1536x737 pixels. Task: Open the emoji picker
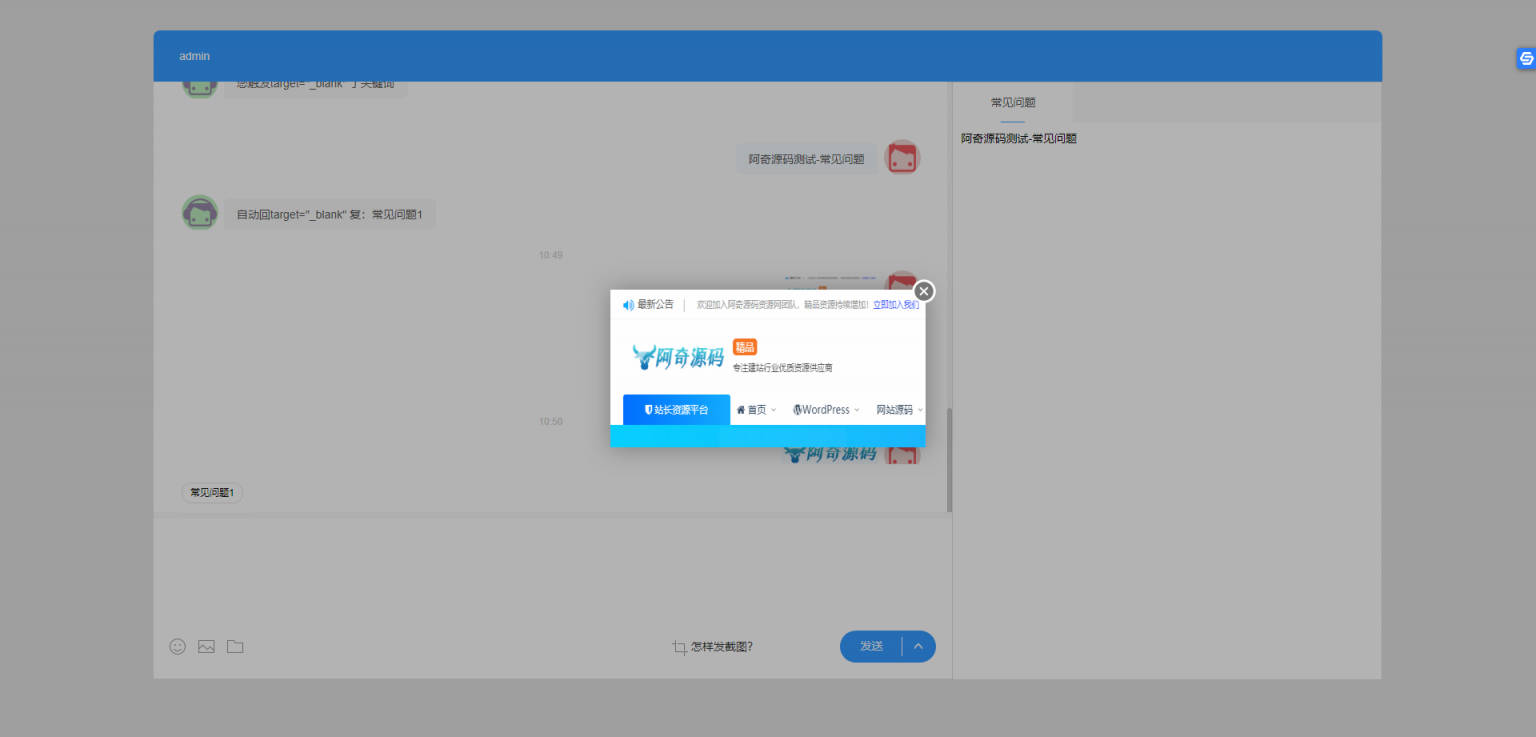point(178,647)
